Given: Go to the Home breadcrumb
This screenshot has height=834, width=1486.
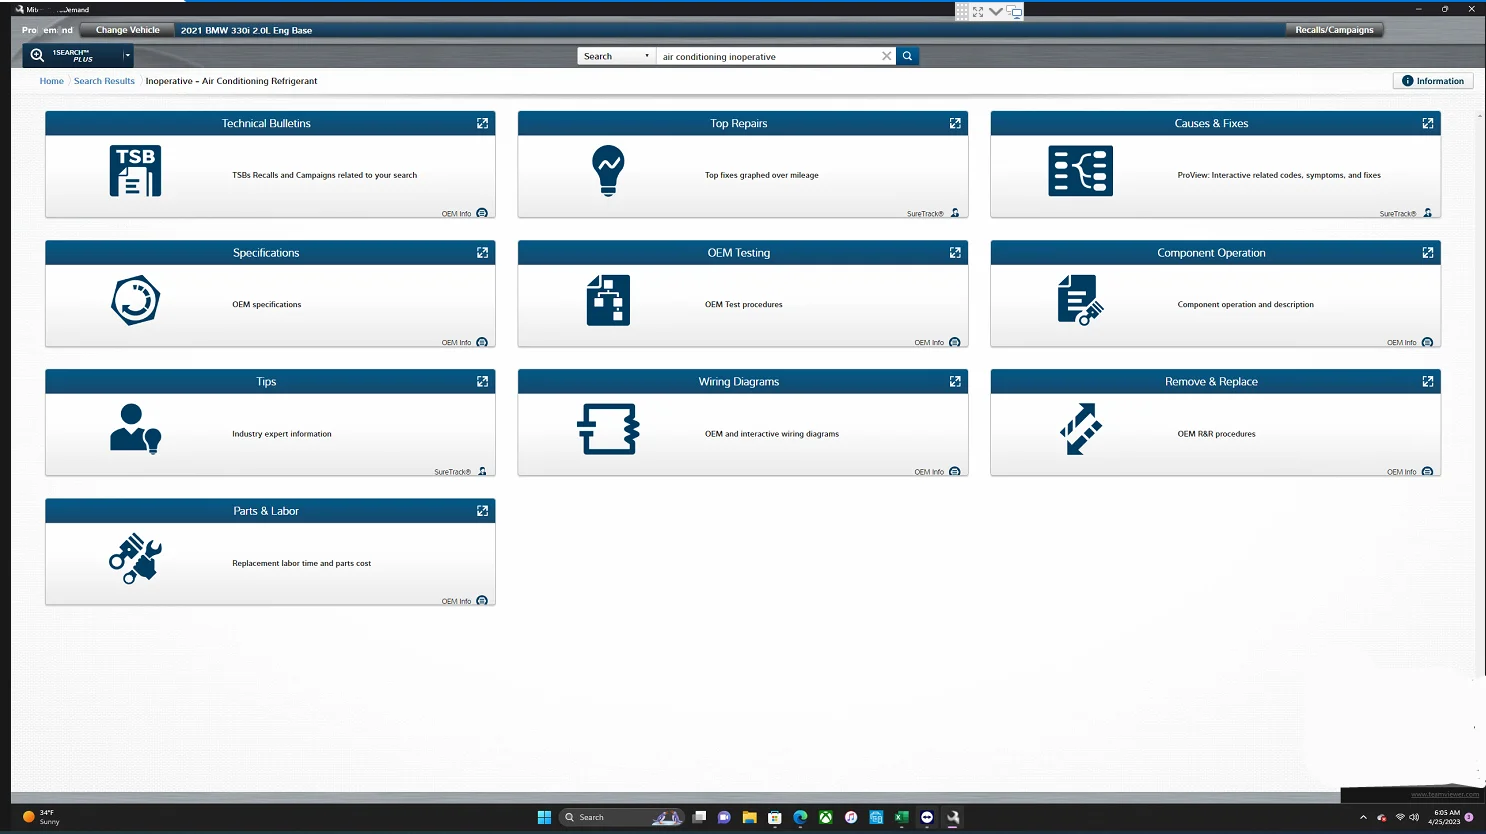Looking at the screenshot, I should click(x=52, y=81).
